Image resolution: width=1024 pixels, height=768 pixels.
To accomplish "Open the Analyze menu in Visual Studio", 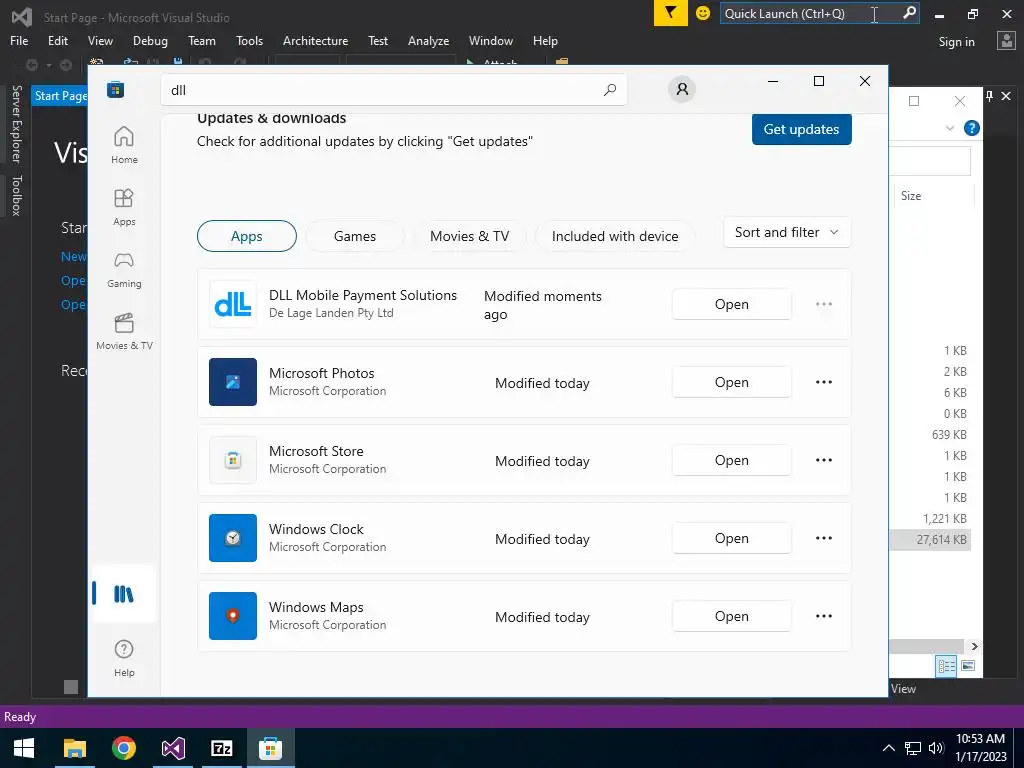I will pyautogui.click(x=428, y=40).
